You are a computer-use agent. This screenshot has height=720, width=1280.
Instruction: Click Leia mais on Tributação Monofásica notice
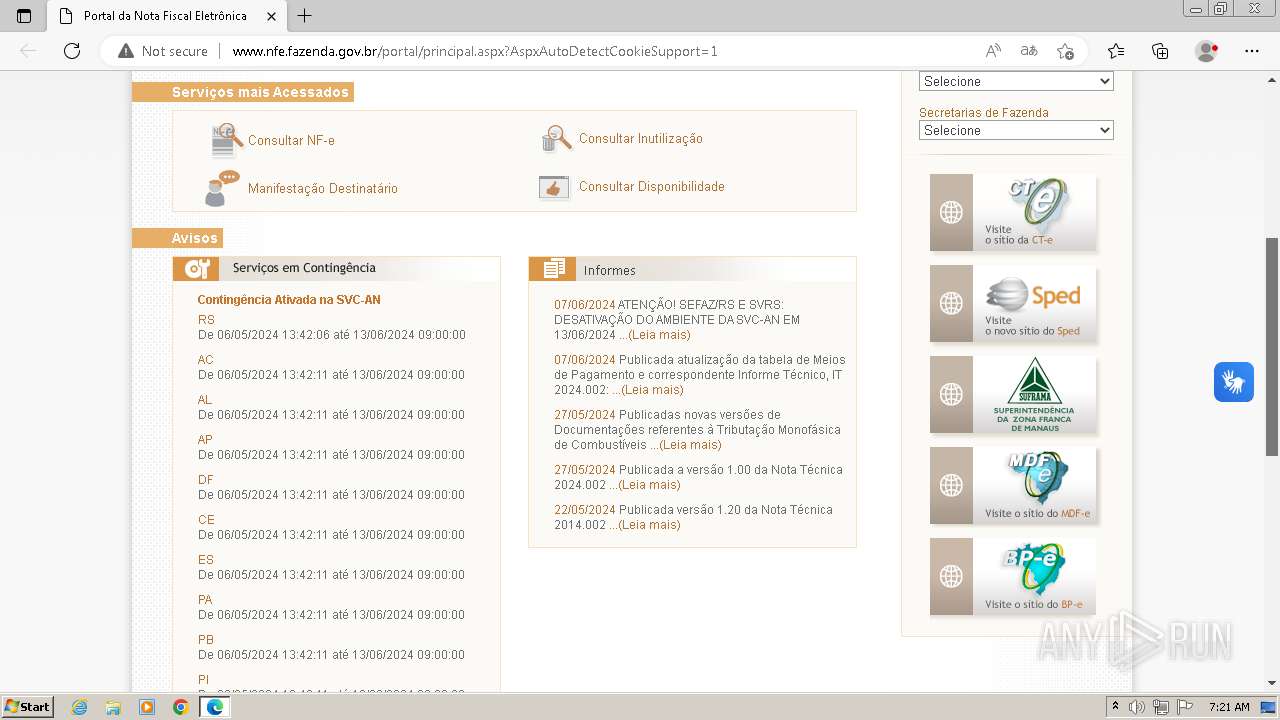(x=690, y=445)
